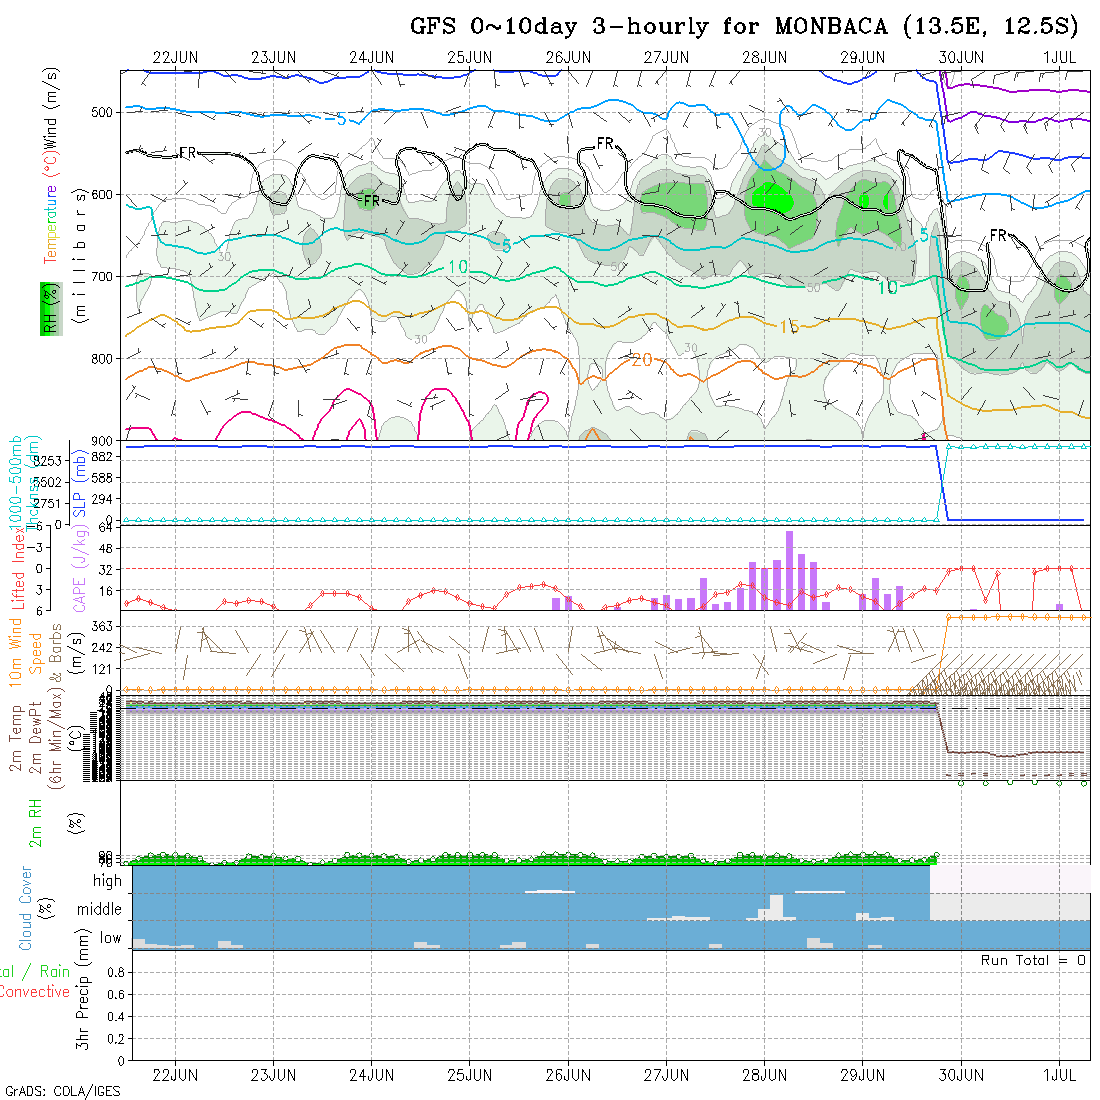Select the "middle" cloud cover level label

point(99,910)
